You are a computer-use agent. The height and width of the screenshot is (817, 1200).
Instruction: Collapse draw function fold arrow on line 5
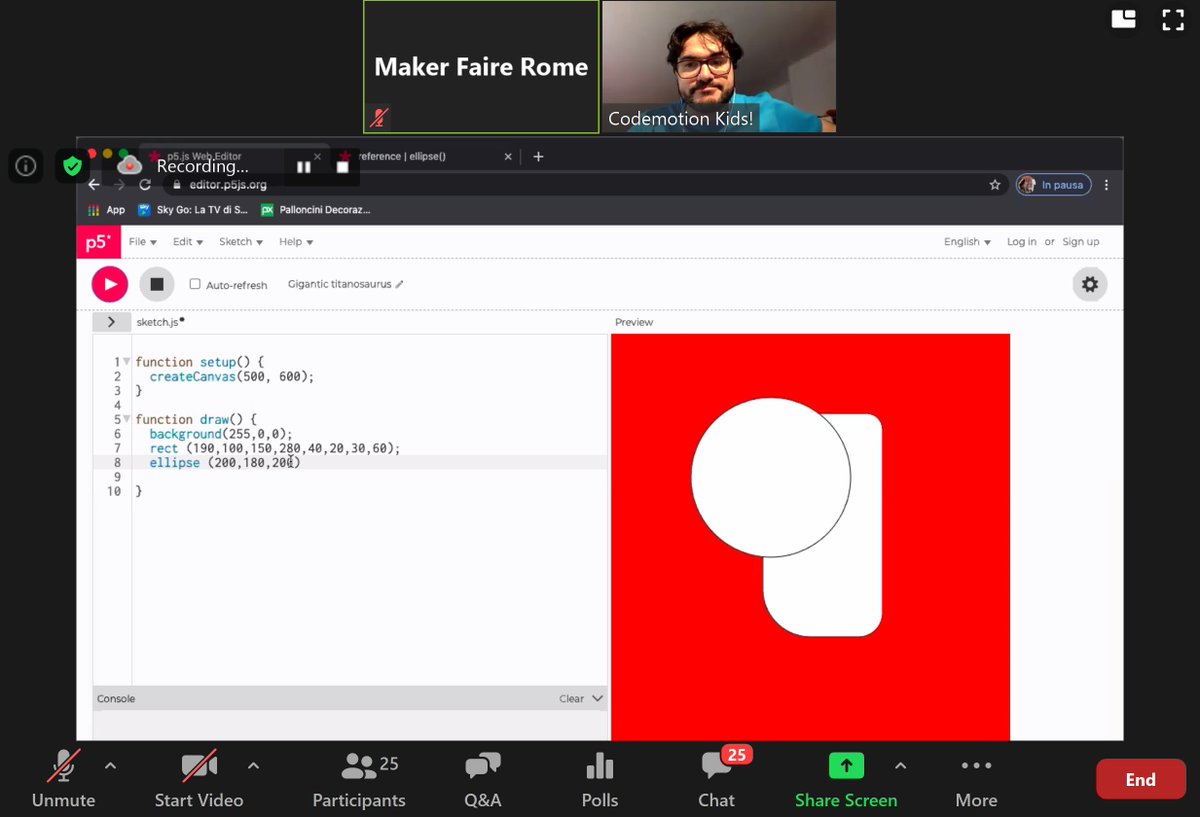coord(127,419)
